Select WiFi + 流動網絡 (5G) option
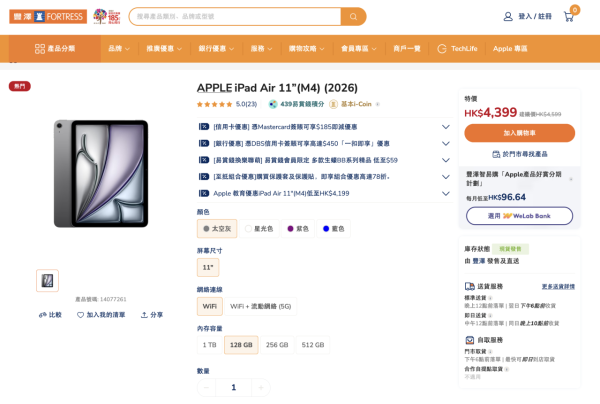600x404 pixels. [261, 306]
